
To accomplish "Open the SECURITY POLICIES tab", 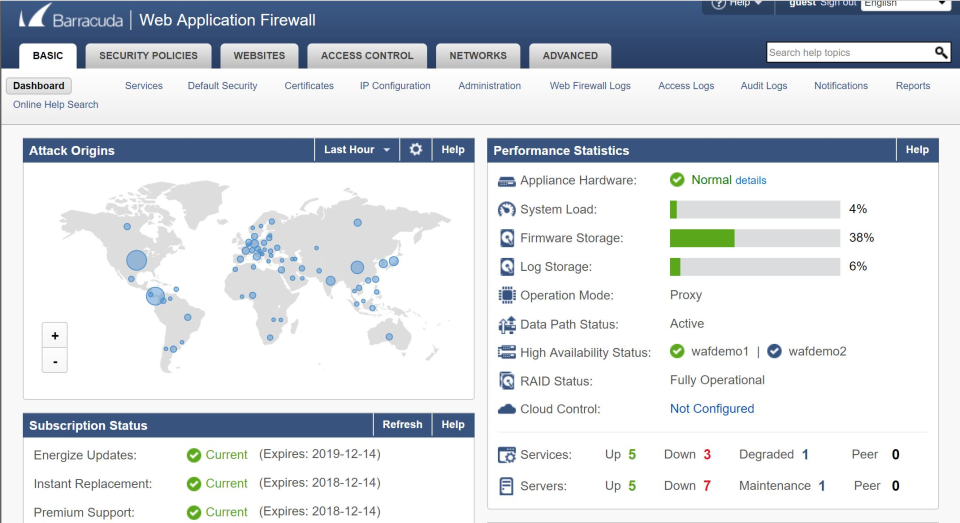I will coord(148,56).
